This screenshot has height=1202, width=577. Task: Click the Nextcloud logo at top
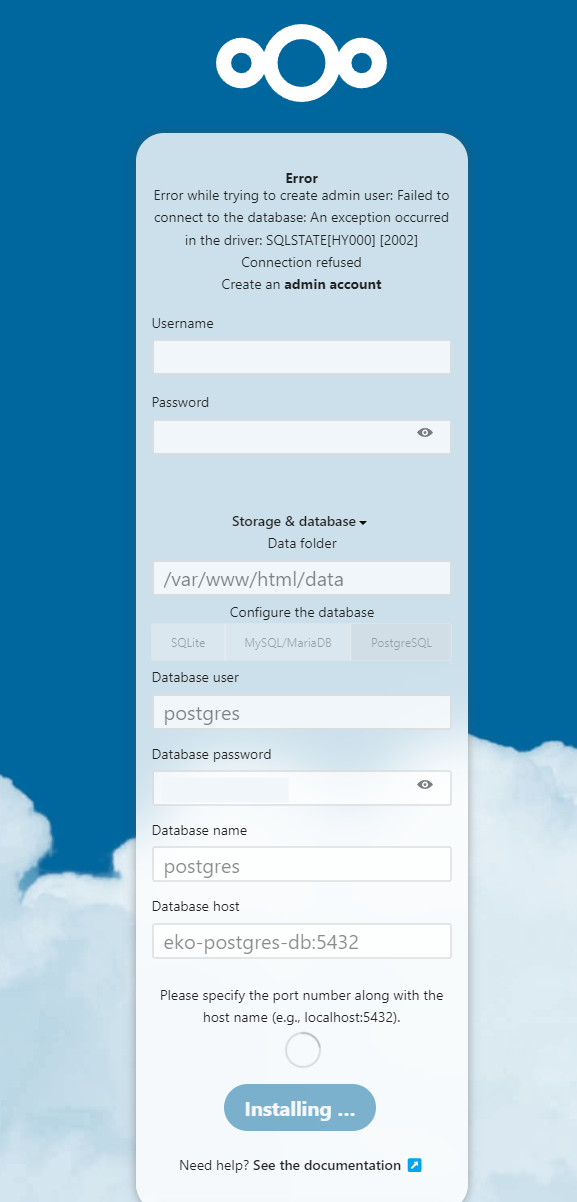click(x=301, y=63)
